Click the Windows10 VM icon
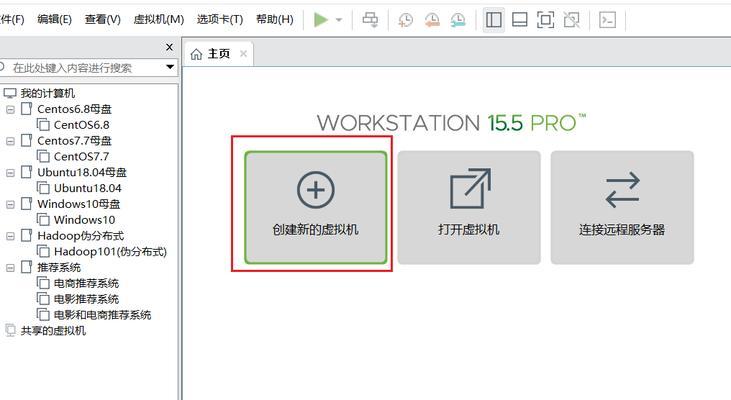 [x=43, y=220]
